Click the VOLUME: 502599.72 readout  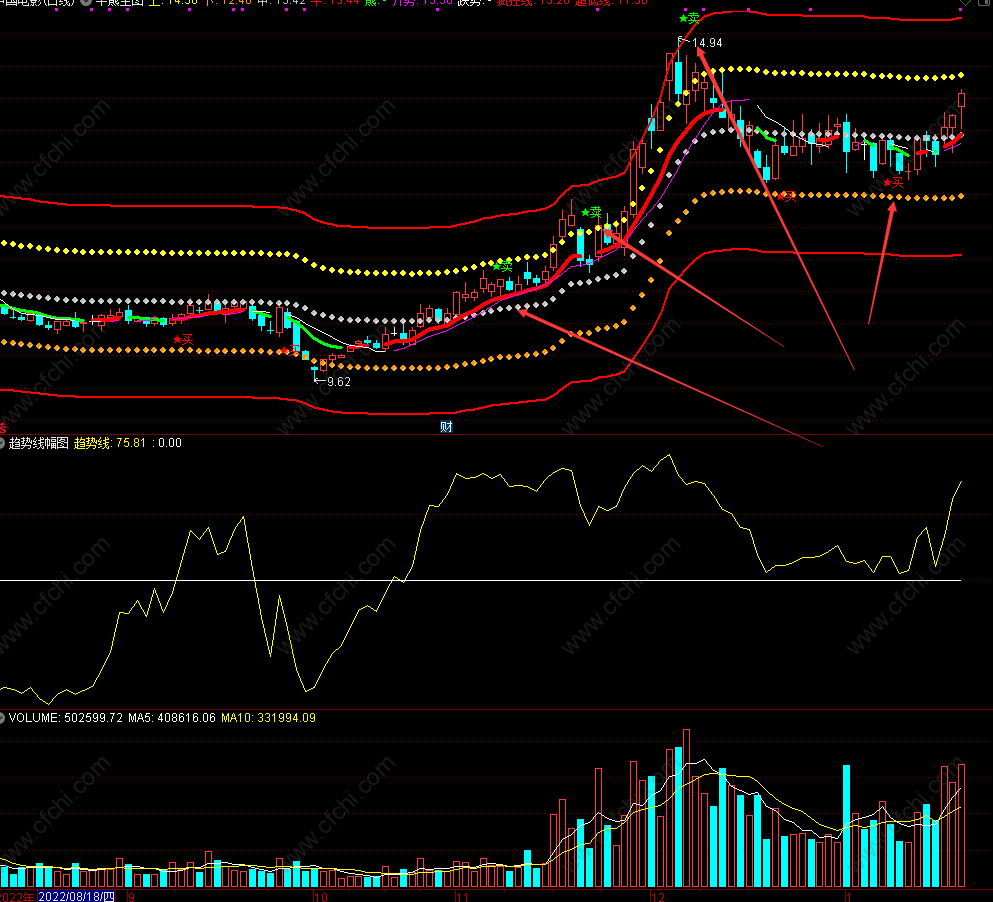[x=66, y=718]
